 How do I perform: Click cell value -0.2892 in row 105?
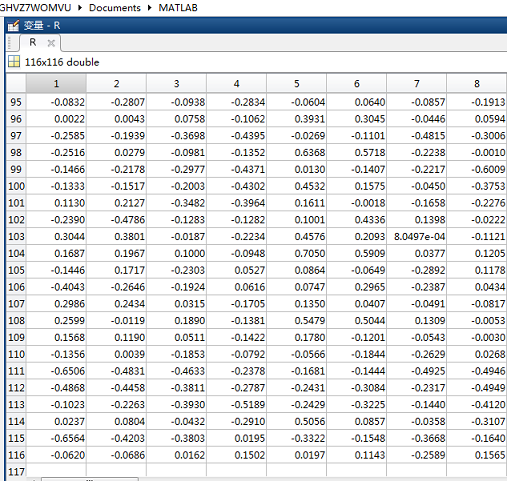tap(416, 270)
